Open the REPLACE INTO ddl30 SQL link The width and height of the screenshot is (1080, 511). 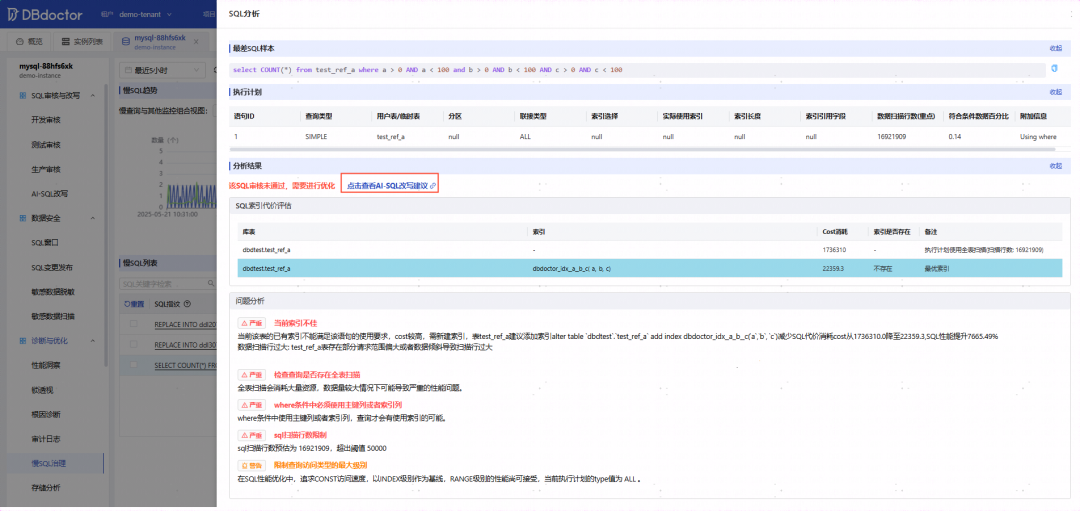click(185, 345)
